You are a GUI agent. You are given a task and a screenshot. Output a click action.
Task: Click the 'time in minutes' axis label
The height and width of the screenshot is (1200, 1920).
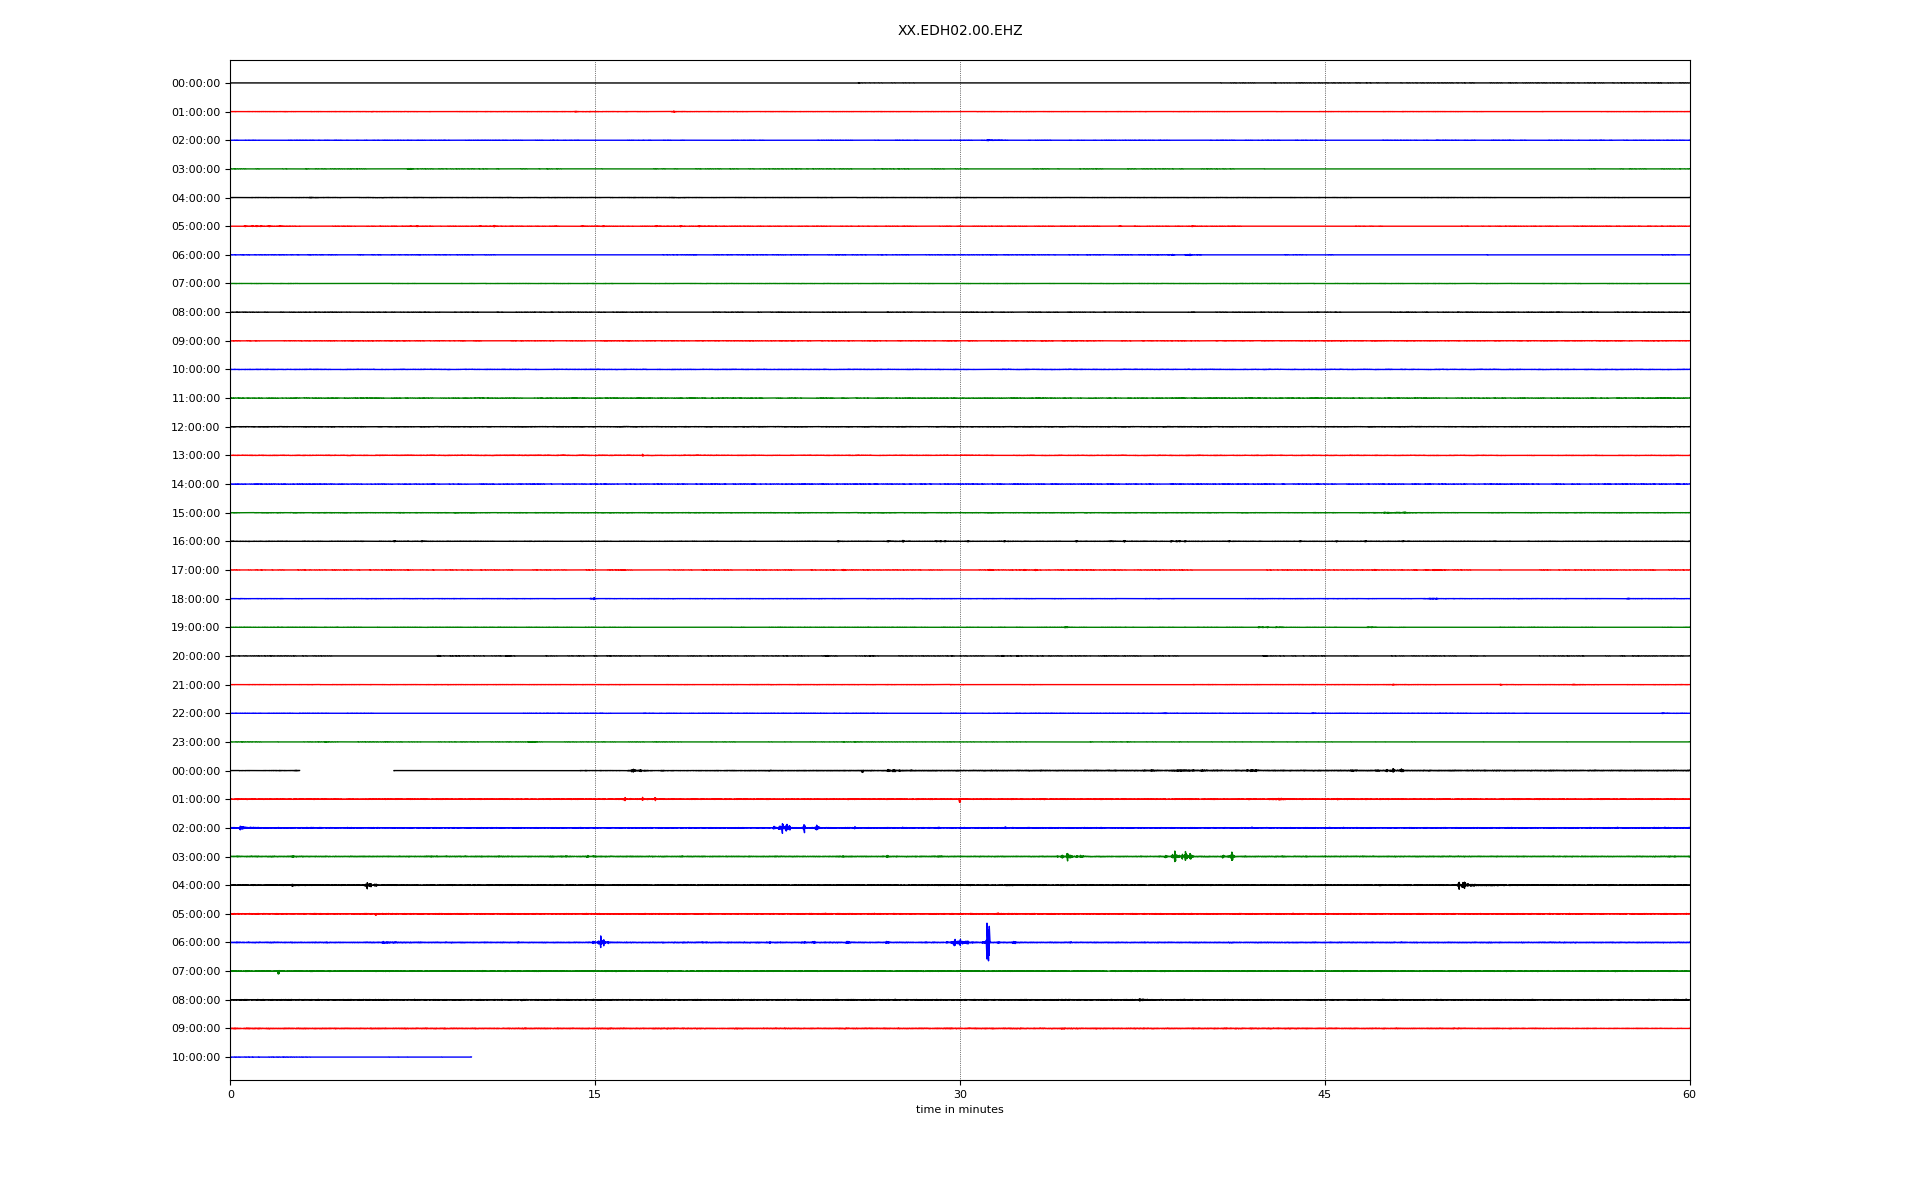point(959,1109)
